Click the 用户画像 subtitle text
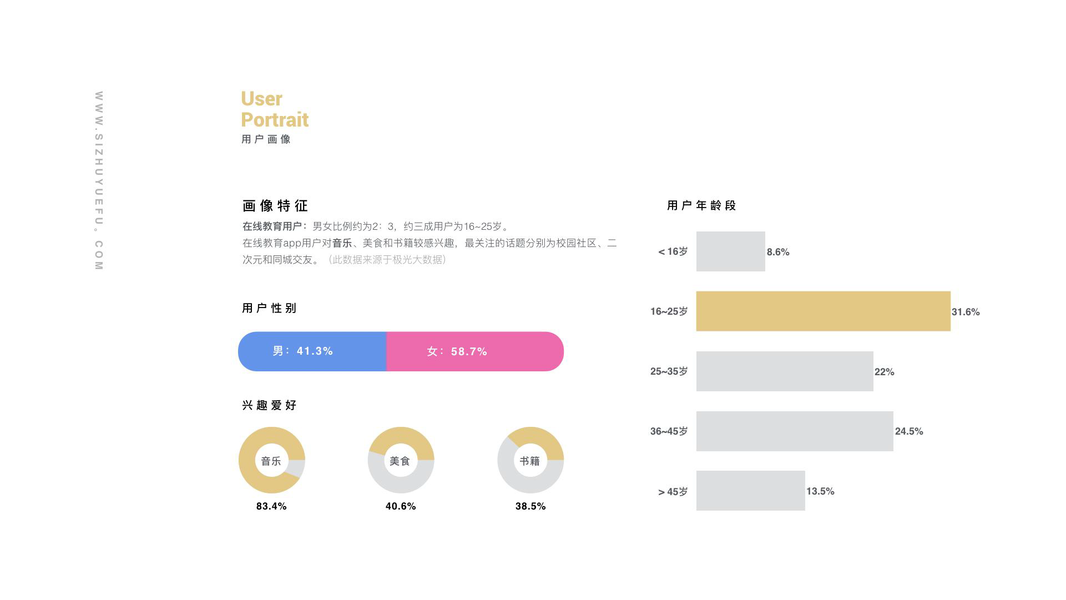 pyautogui.click(x=266, y=140)
